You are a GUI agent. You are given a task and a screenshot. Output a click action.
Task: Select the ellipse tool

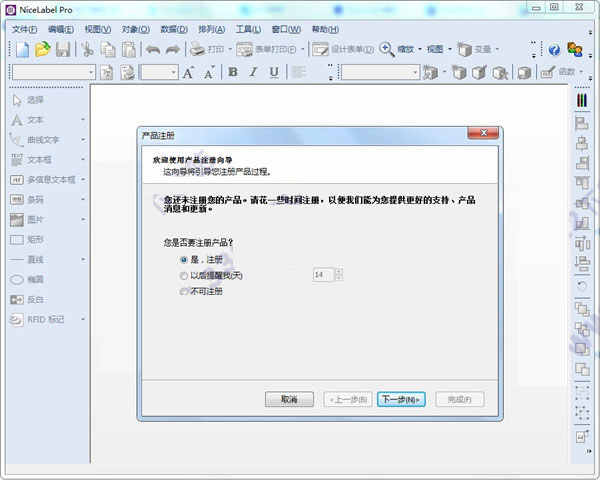(27, 279)
